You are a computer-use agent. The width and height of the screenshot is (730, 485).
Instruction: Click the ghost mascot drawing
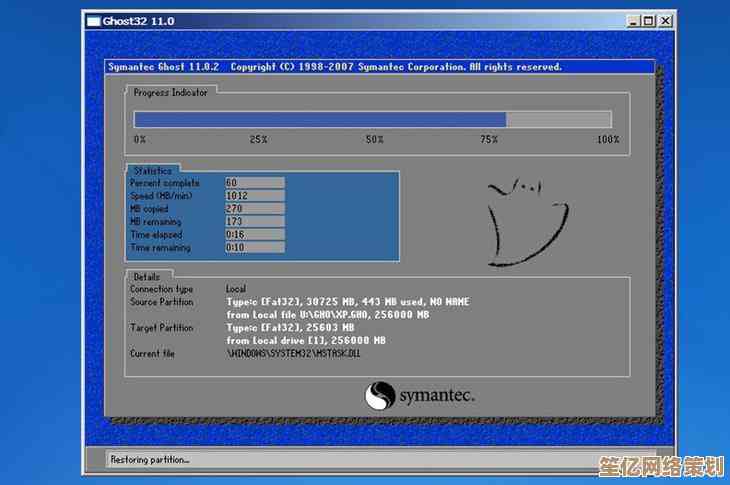pos(527,221)
